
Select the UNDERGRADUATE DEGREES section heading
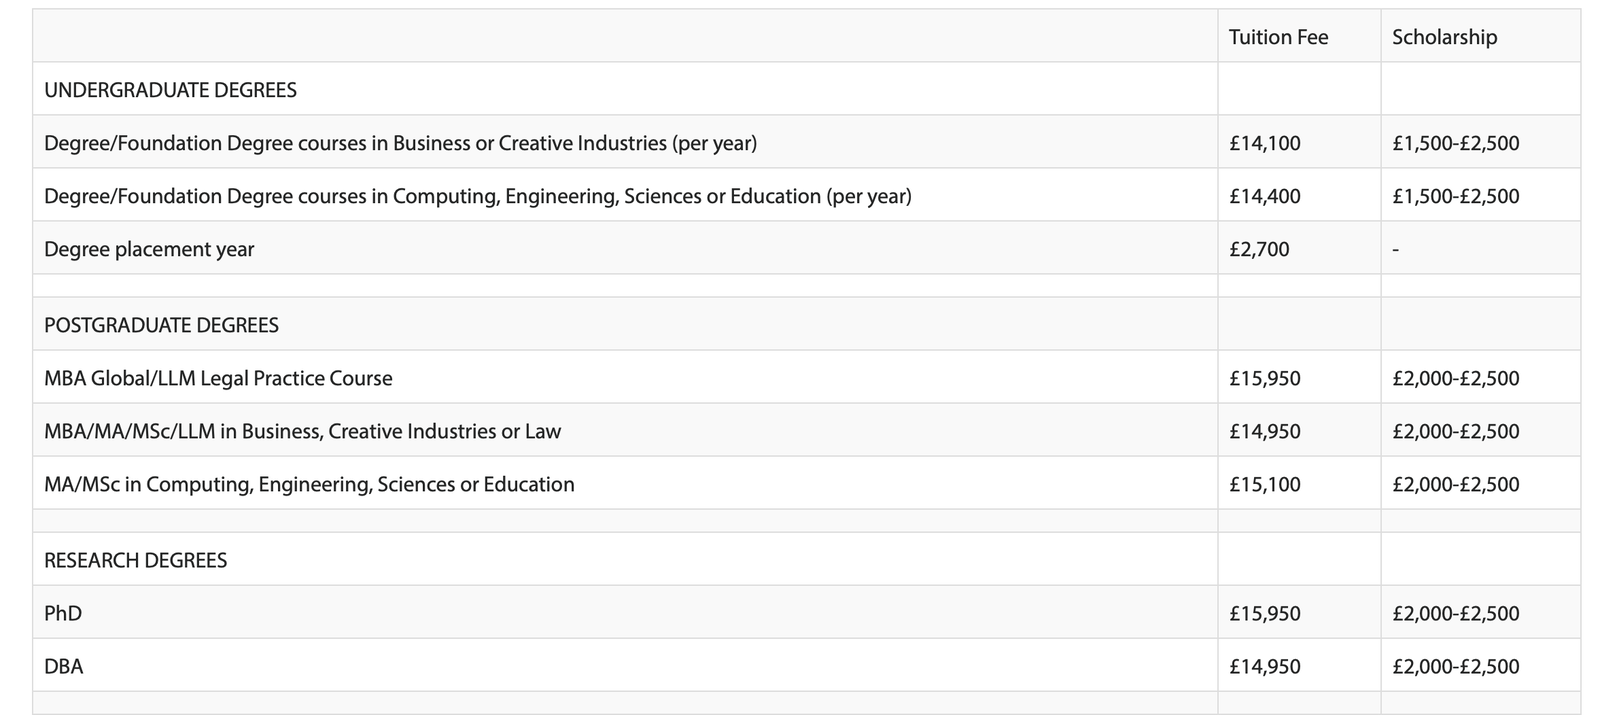[170, 90]
